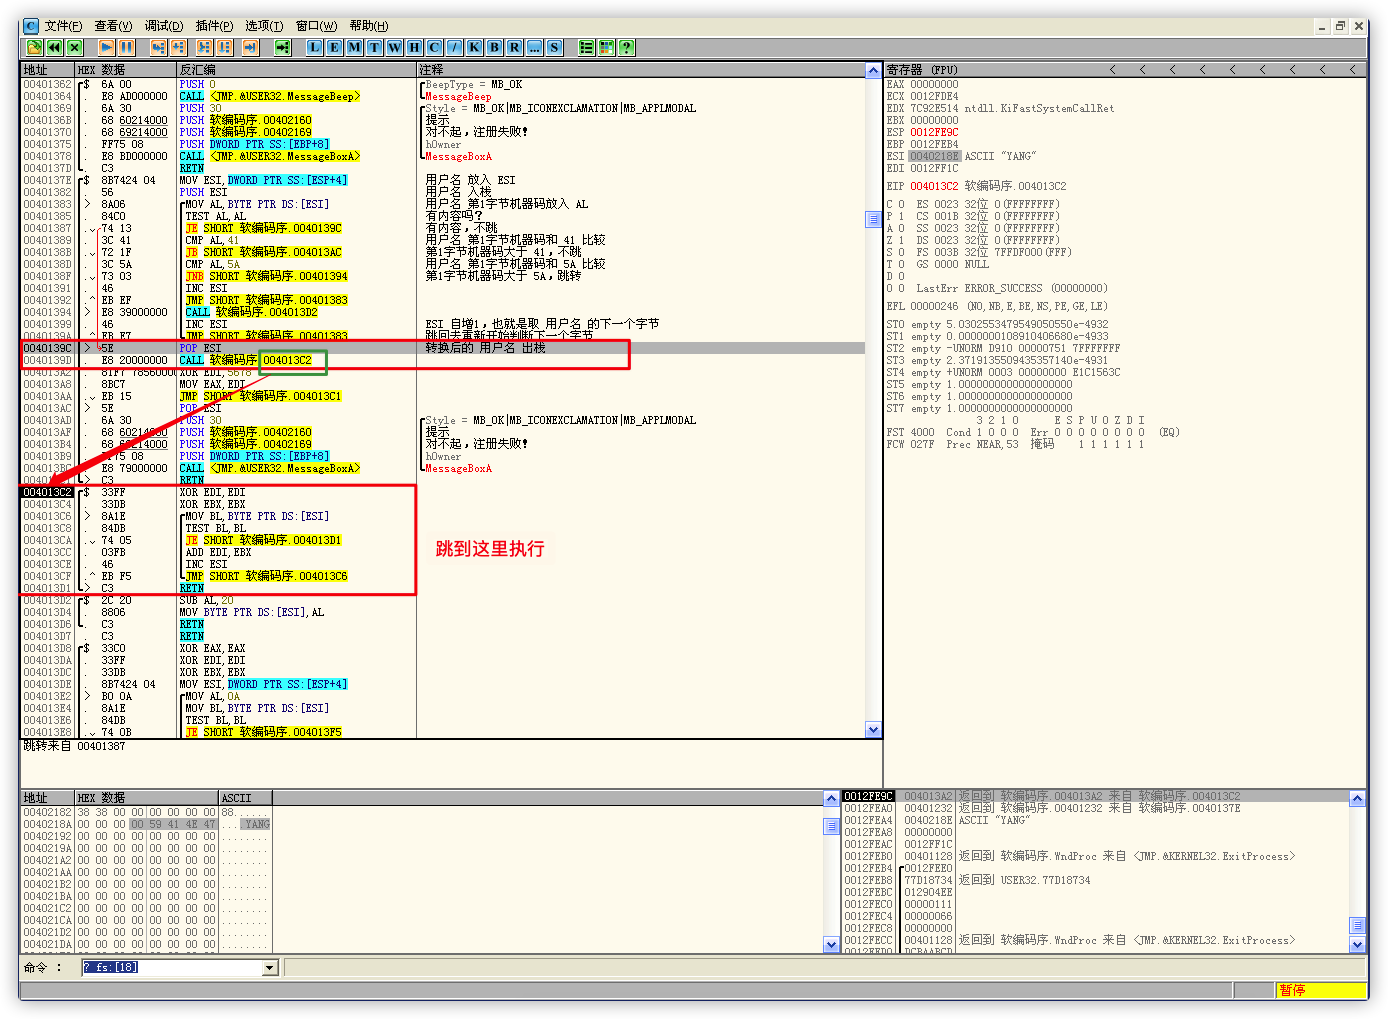
Task: Open the Memory map window (M icon)
Action: tap(354, 47)
